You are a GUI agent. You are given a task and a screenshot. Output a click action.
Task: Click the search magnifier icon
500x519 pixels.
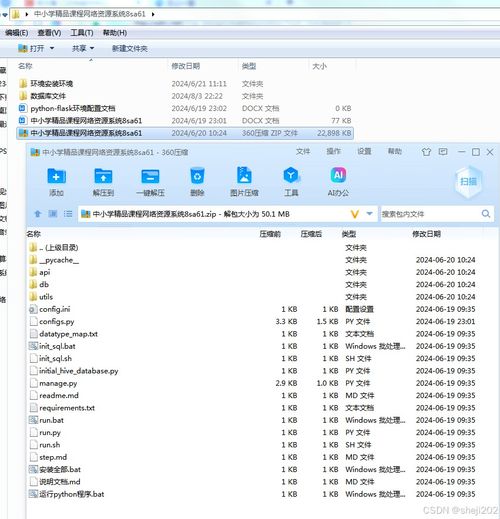click(486, 214)
